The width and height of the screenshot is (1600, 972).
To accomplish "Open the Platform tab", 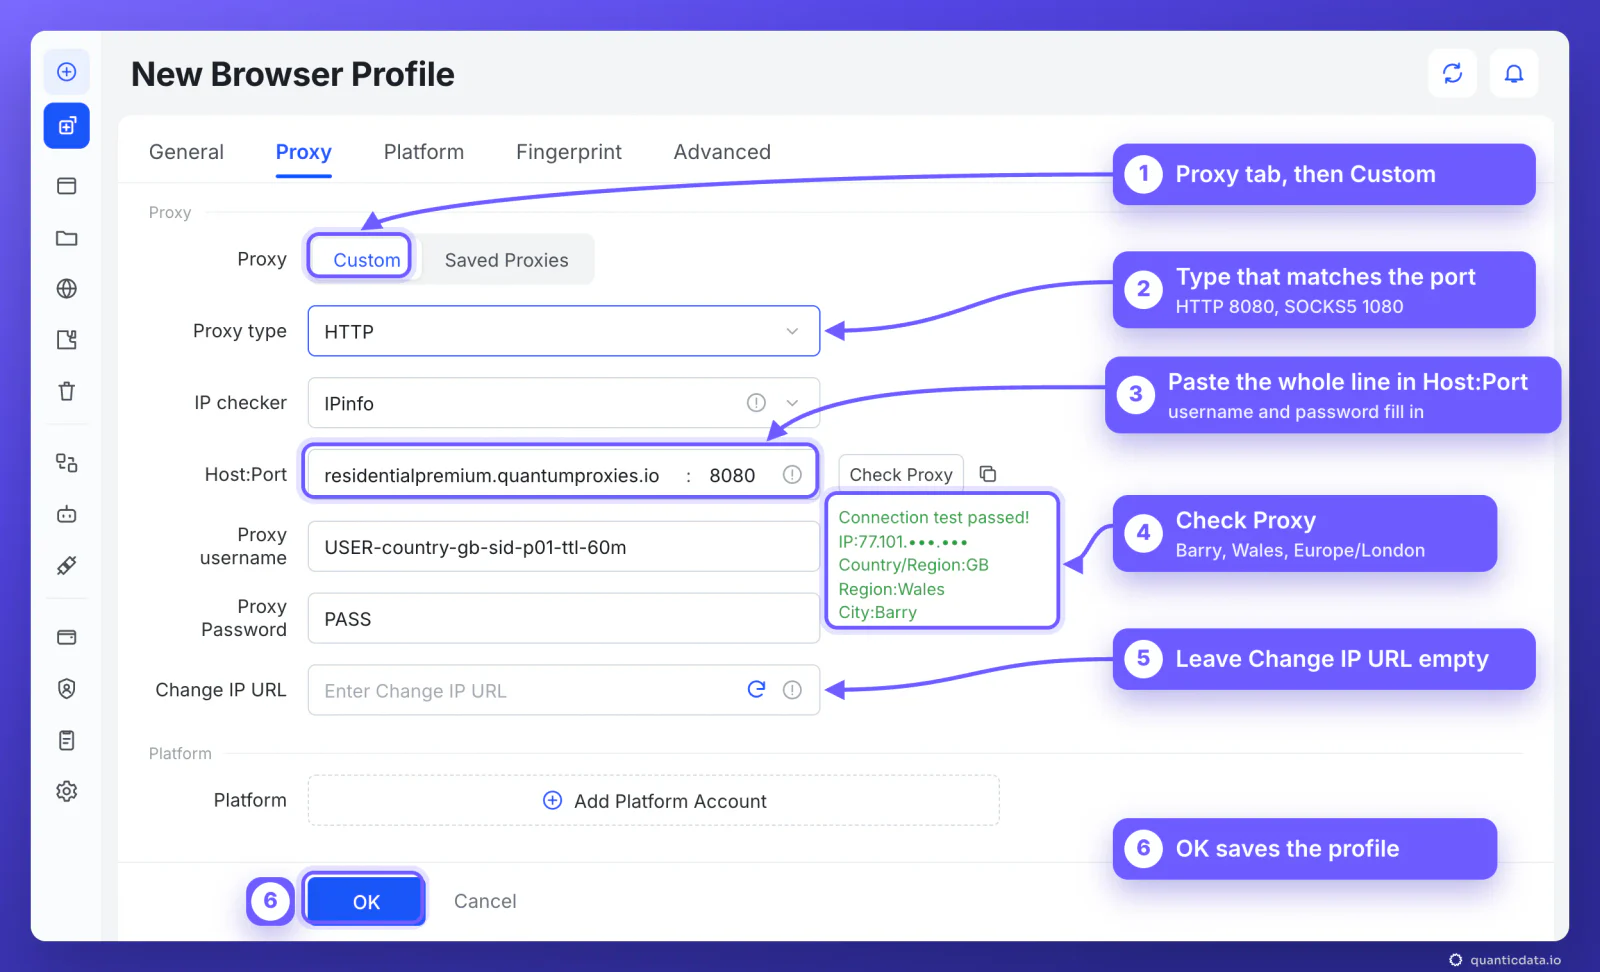I will click(424, 152).
